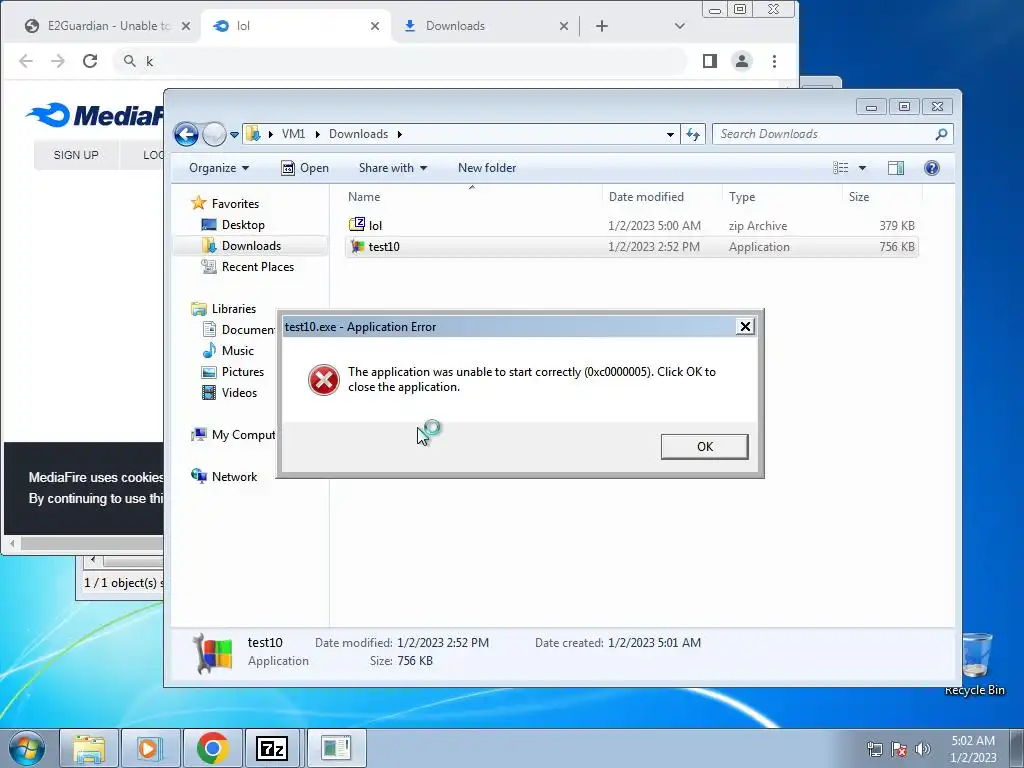The height and width of the screenshot is (768, 1024).
Task: Open Explorer help
Action: click(932, 168)
